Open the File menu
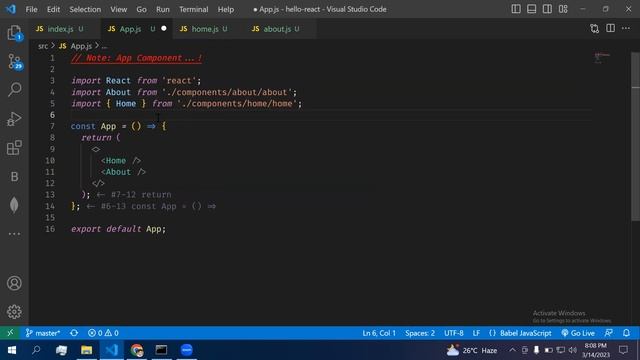640x360 pixels. pos(31,9)
